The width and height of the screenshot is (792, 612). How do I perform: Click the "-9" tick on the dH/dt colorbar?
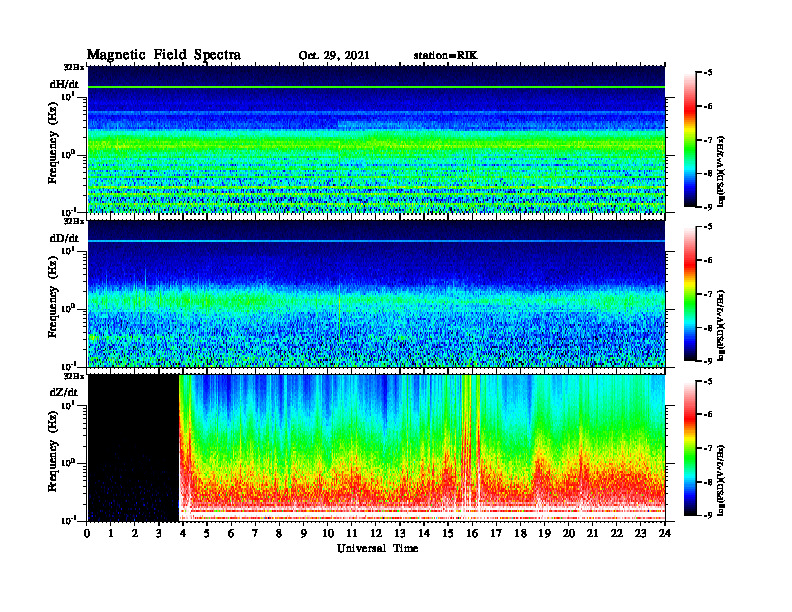708,207
